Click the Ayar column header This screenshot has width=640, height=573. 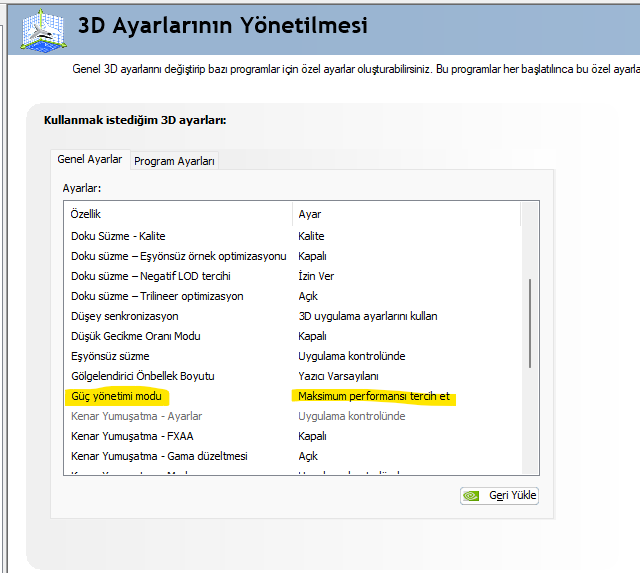(x=407, y=214)
